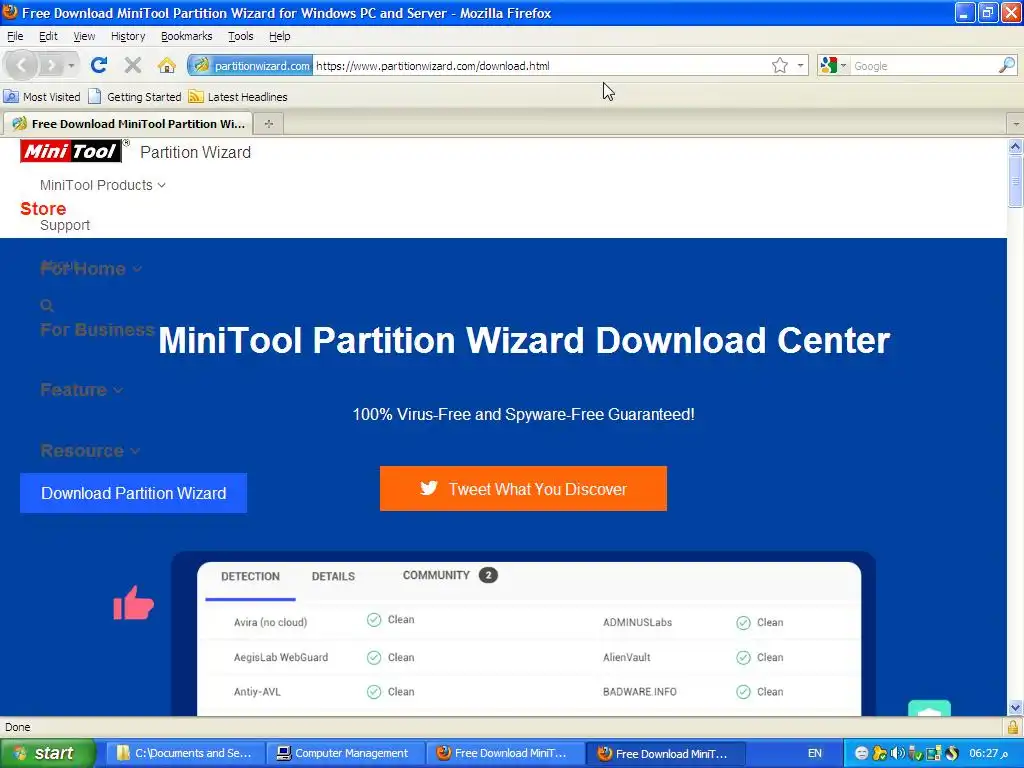Click the partitionwizard.com site identity badge
This screenshot has width=1024, height=768.
coord(250,65)
